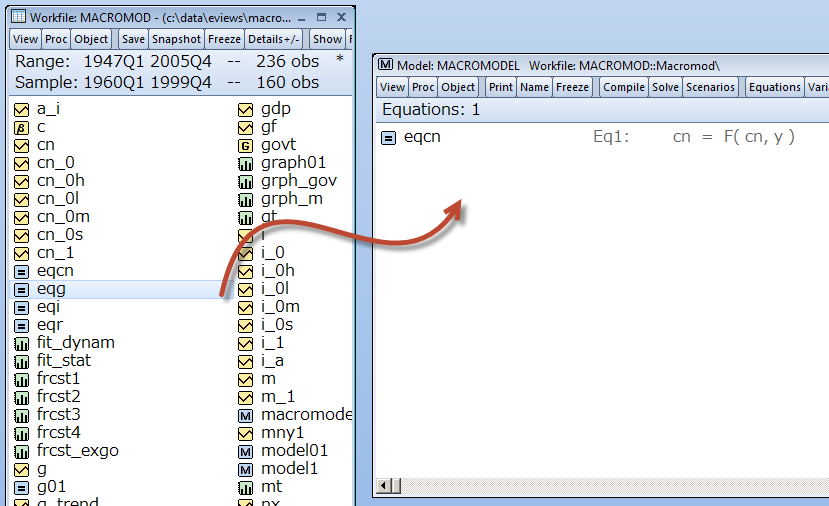The height and width of the screenshot is (506, 829).
Task: Select the frcst_exgo graph object
Action: [x=77, y=451]
